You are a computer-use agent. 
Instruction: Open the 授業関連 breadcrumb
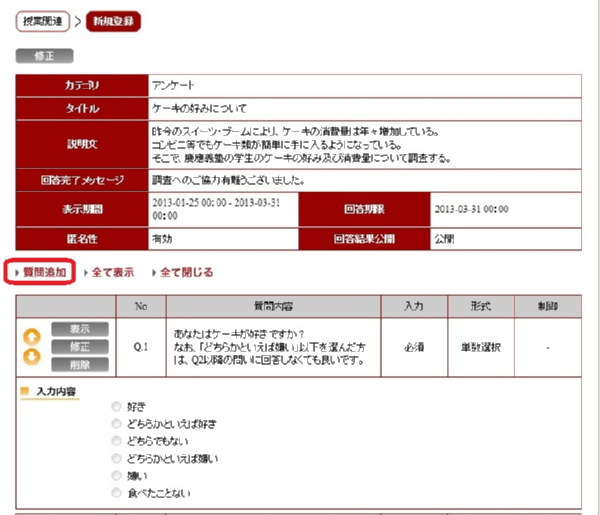(43, 20)
